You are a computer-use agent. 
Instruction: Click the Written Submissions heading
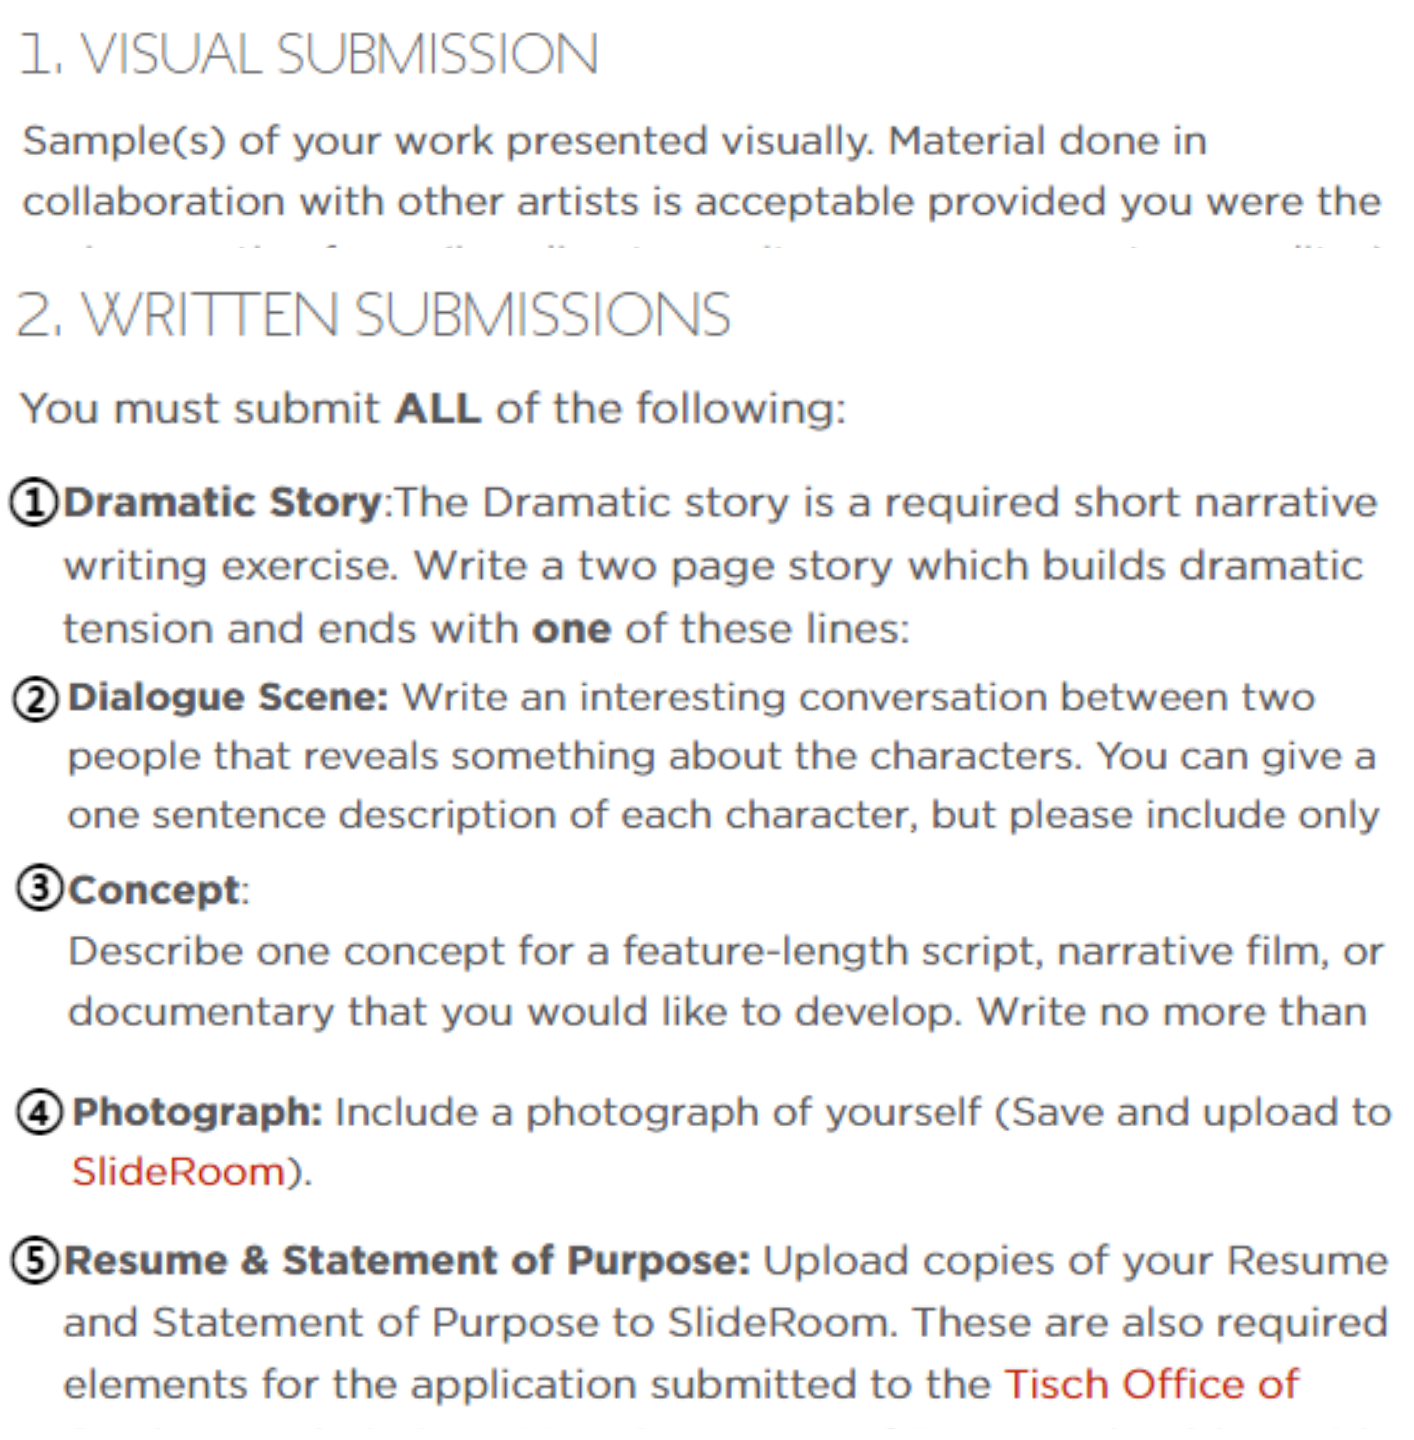click(x=374, y=315)
